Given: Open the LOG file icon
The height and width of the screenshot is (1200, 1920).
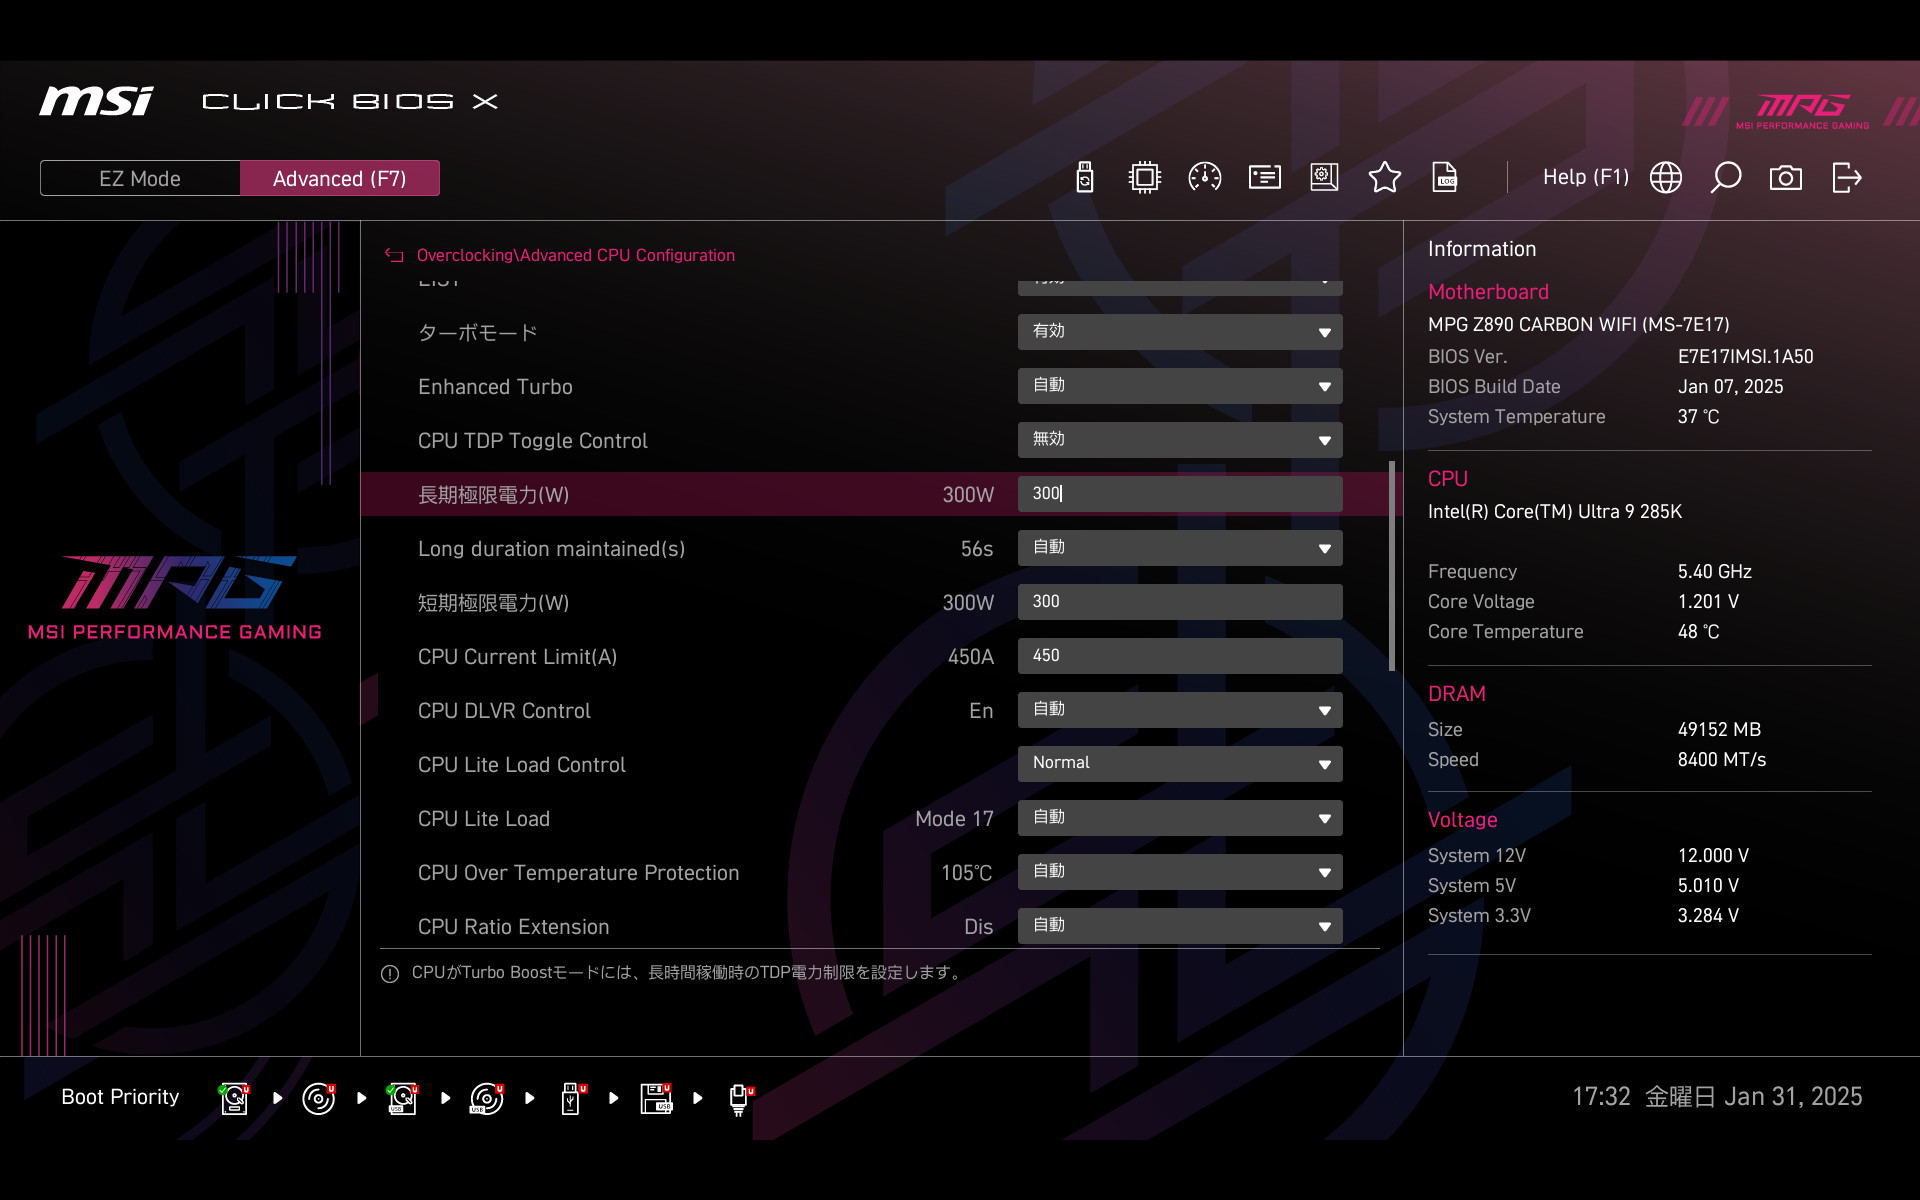Looking at the screenshot, I should click(x=1445, y=178).
